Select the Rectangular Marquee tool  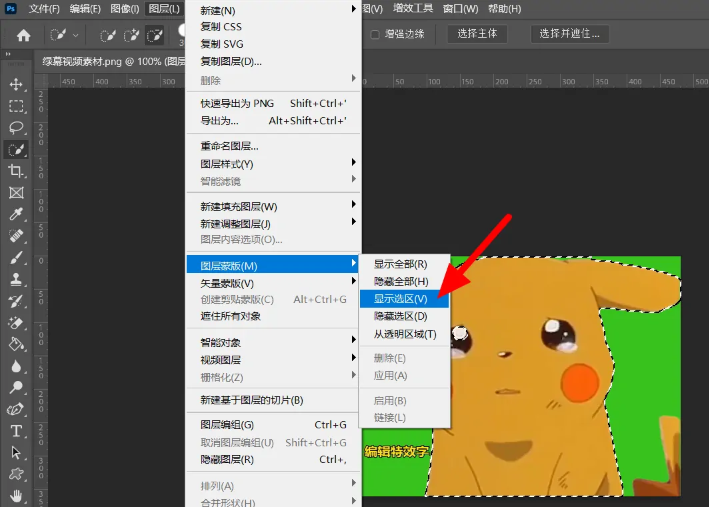(x=16, y=106)
